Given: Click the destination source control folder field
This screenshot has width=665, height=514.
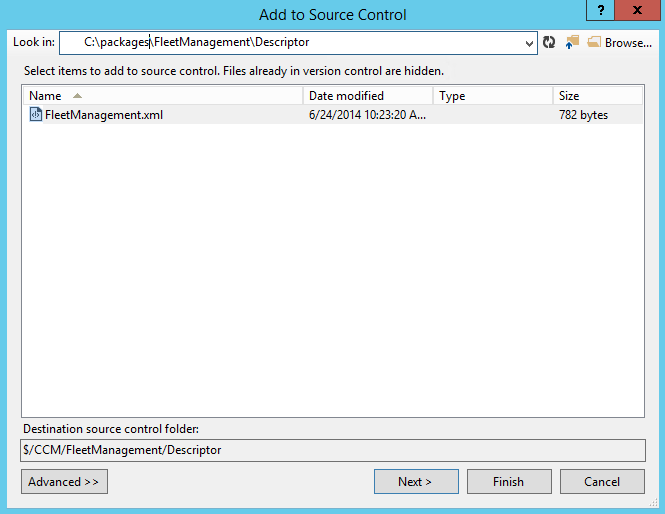Looking at the screenshot, I should 332,450.
